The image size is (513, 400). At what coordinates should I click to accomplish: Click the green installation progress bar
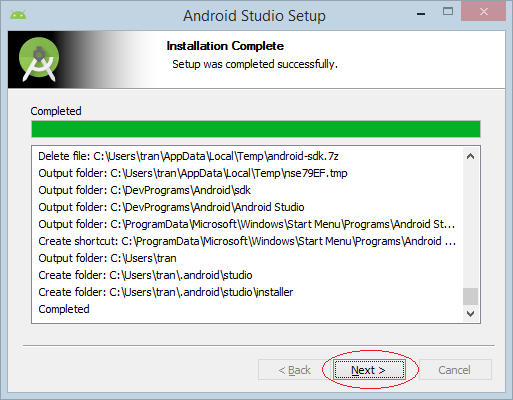tap(256, 129)
